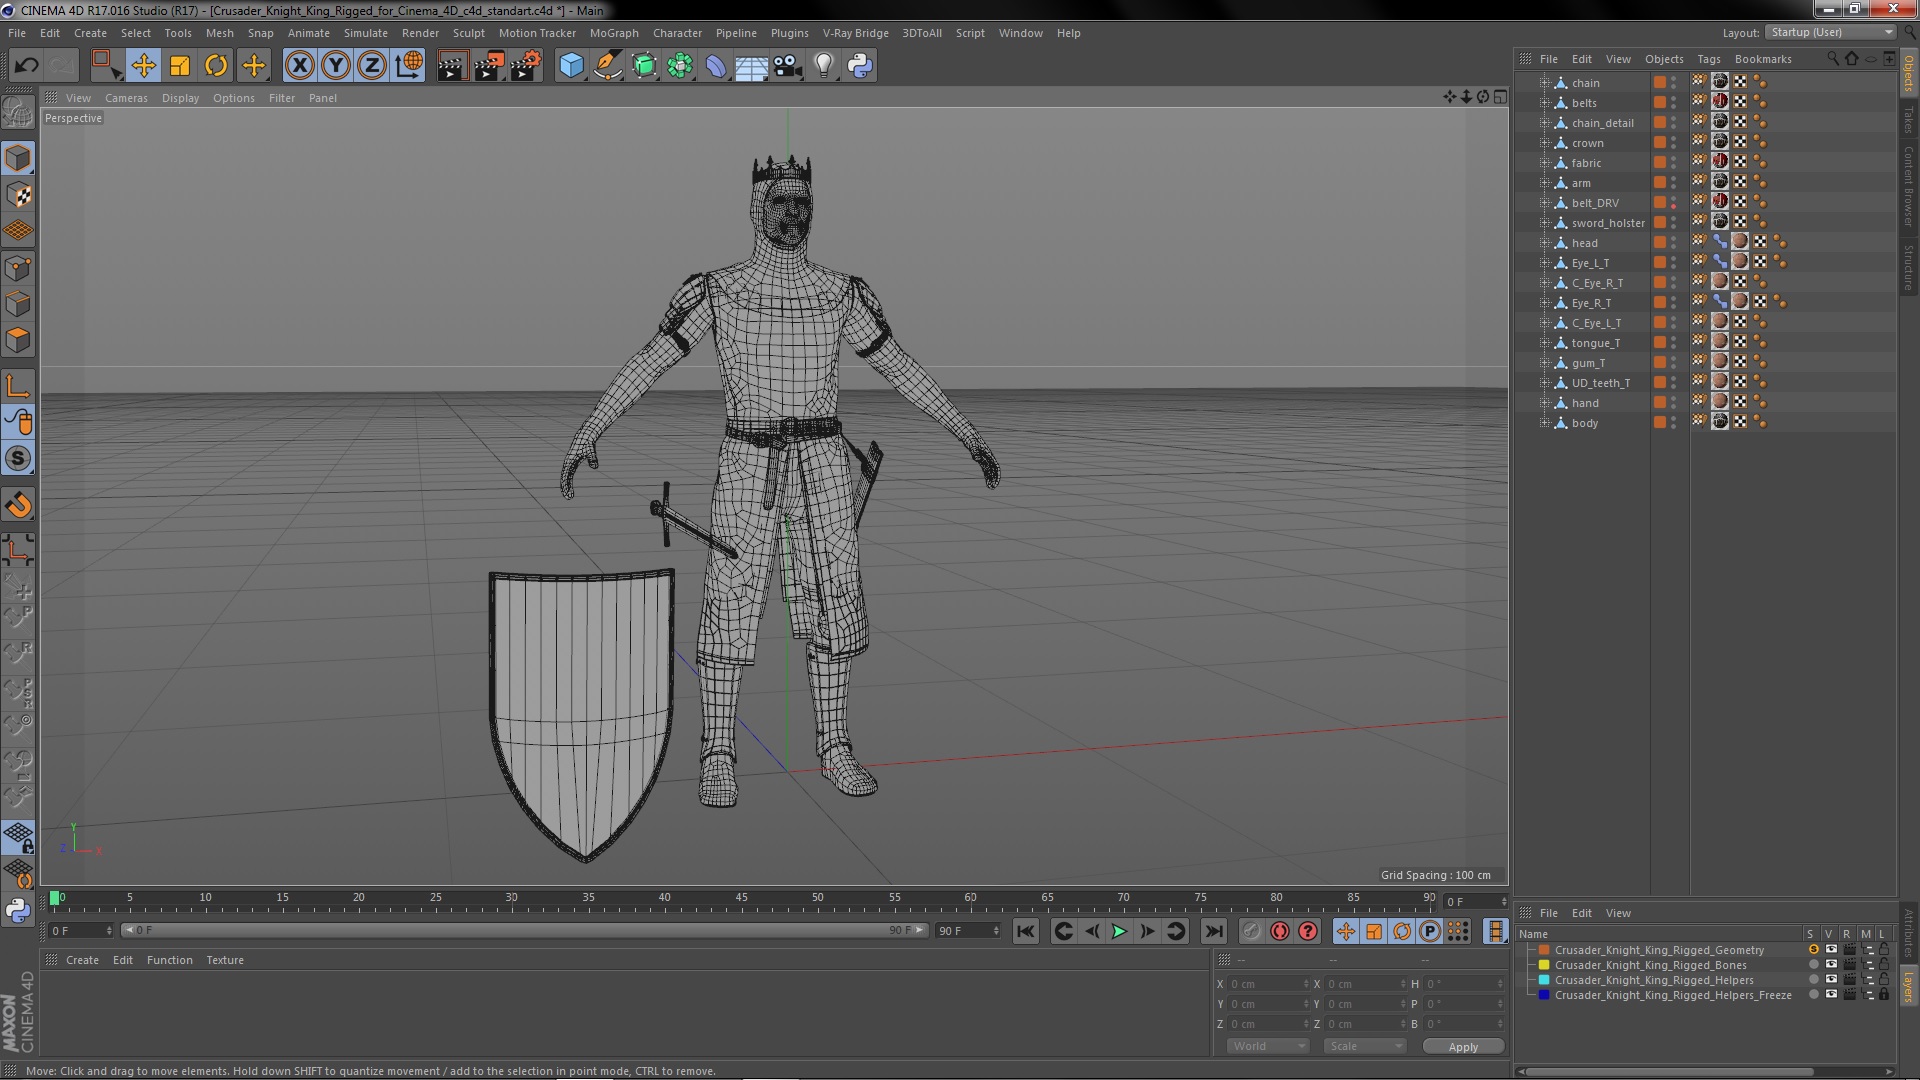Screen dimensions: 1920x1080
Task: Open Python script icon in top toolbar
Action: 860,66
